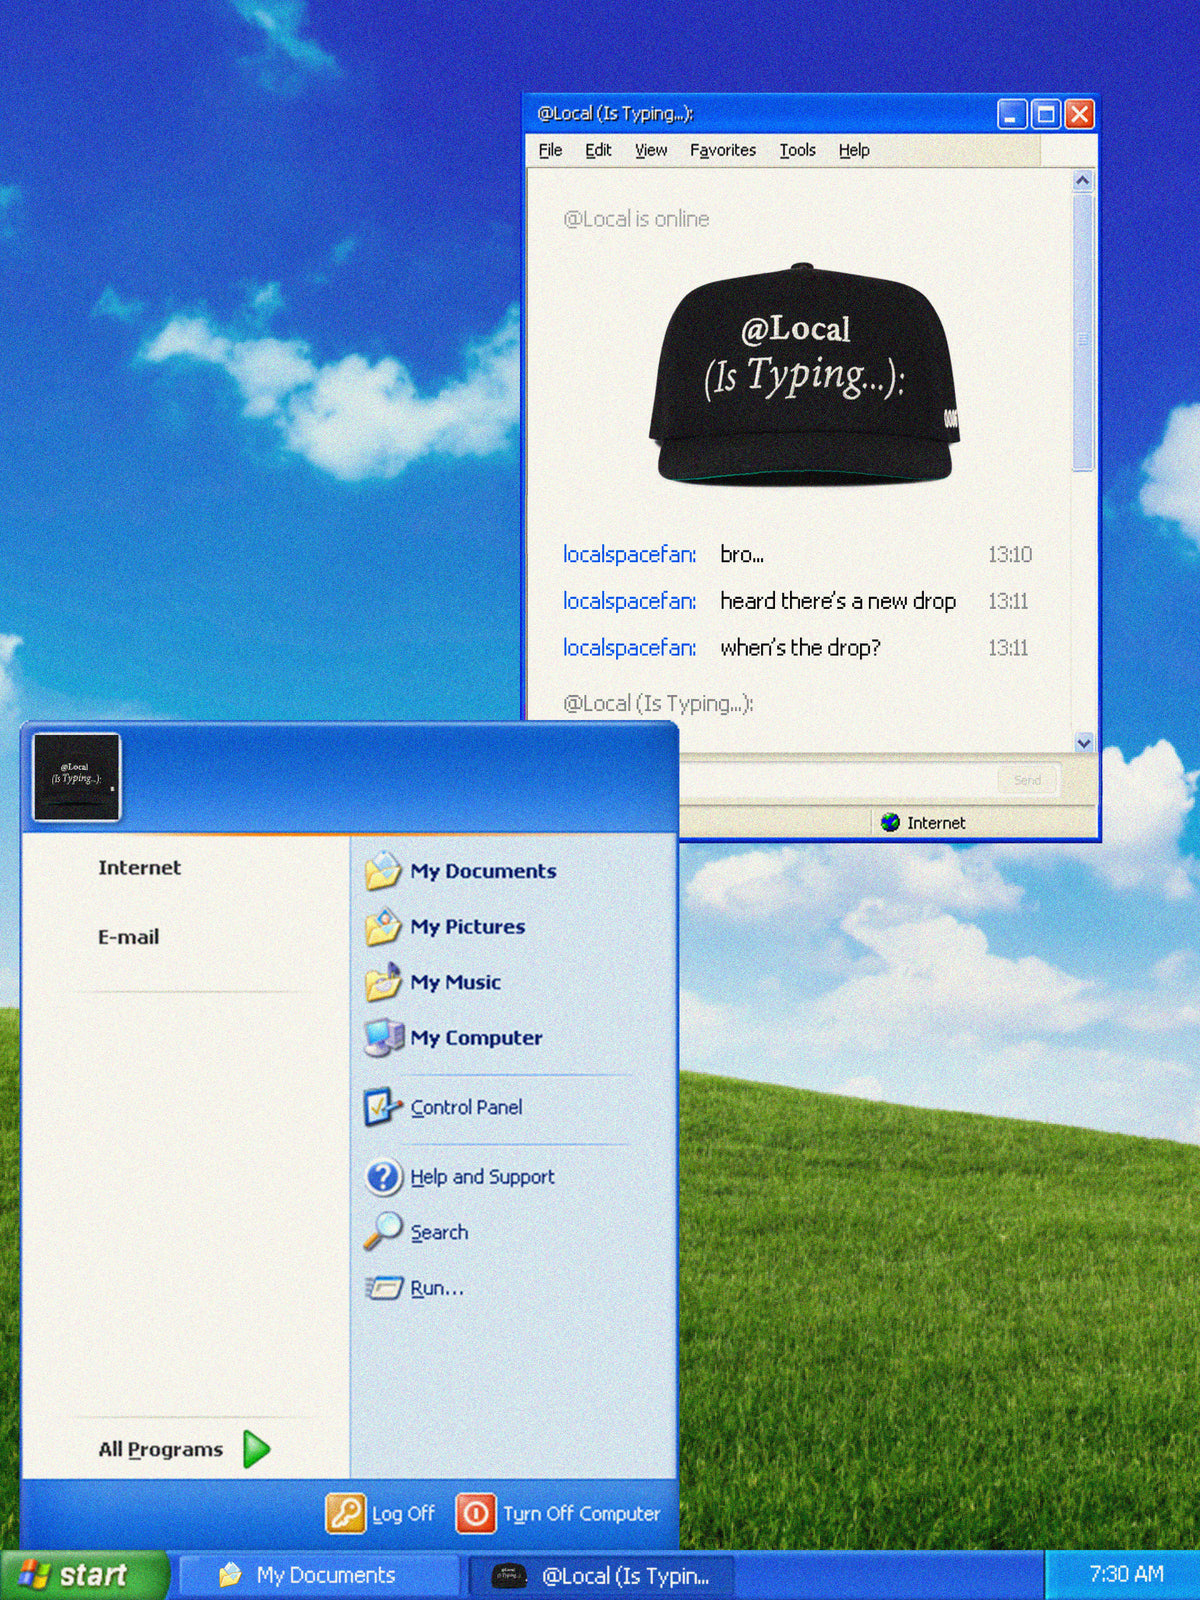Screen dimensions: 1200x1600
Task: Open the View menu in chat window
Action: point(651,150)
